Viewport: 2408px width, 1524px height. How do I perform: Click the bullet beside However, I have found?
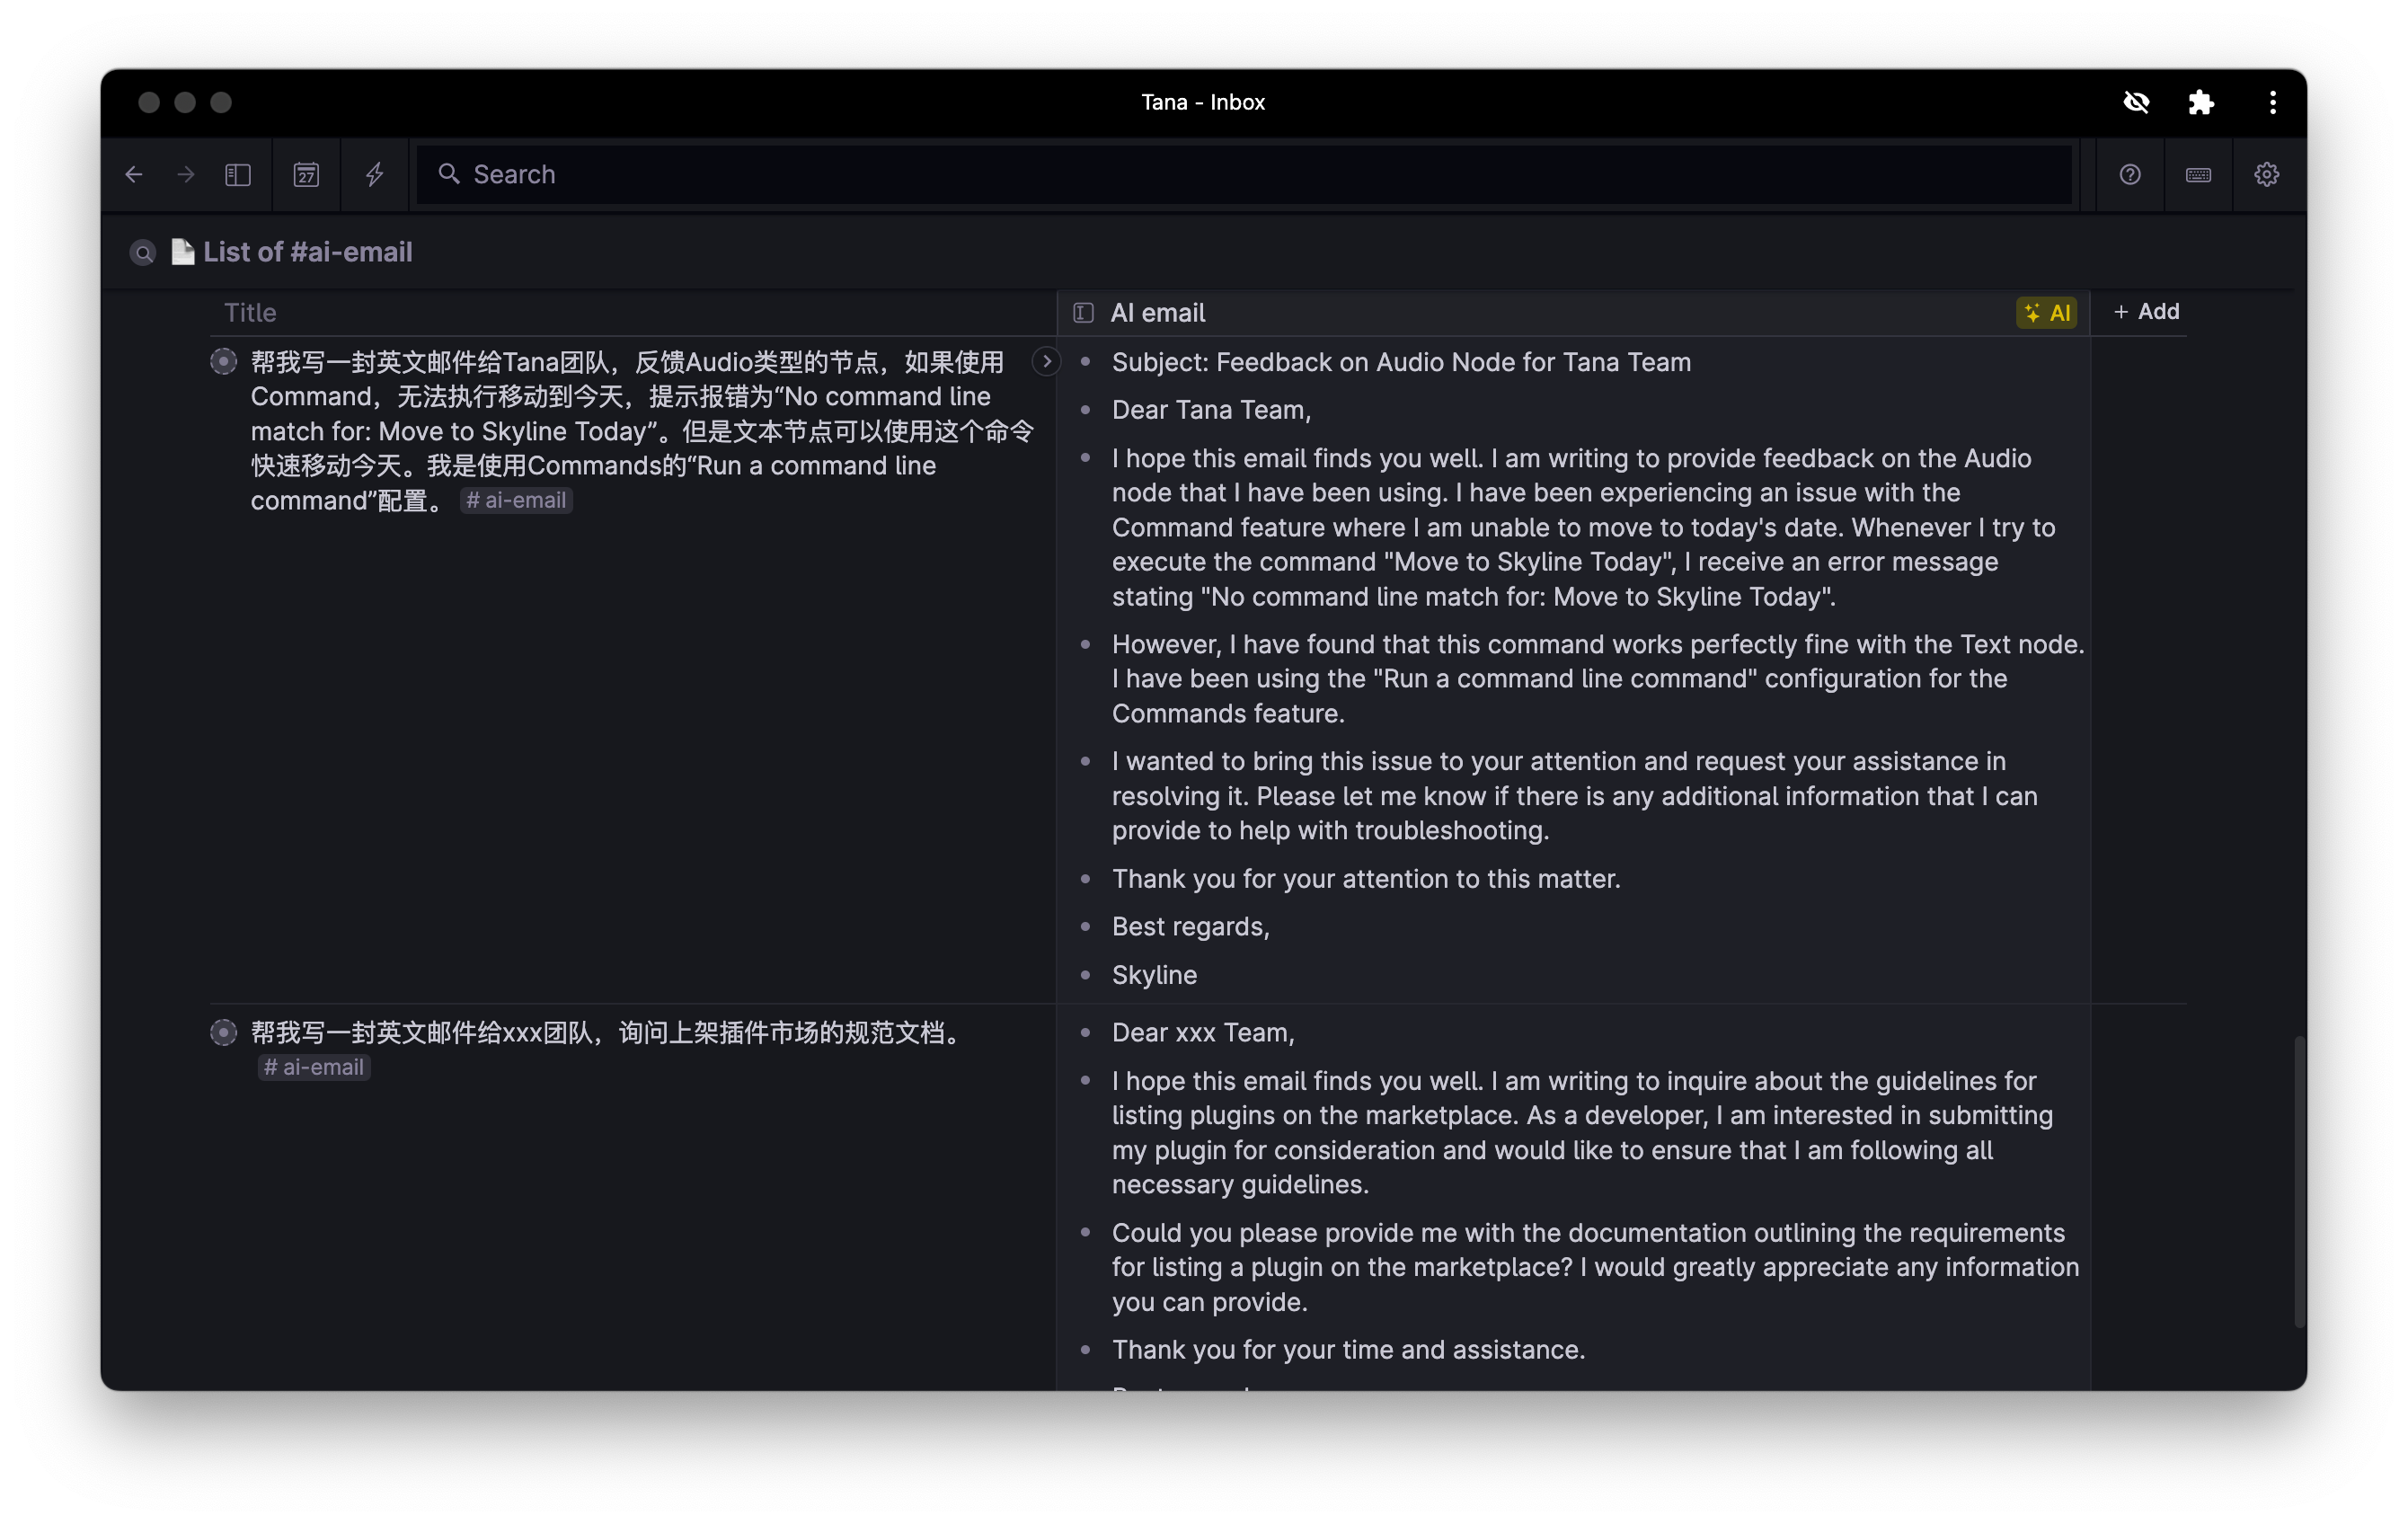(x=1085, y=644)
